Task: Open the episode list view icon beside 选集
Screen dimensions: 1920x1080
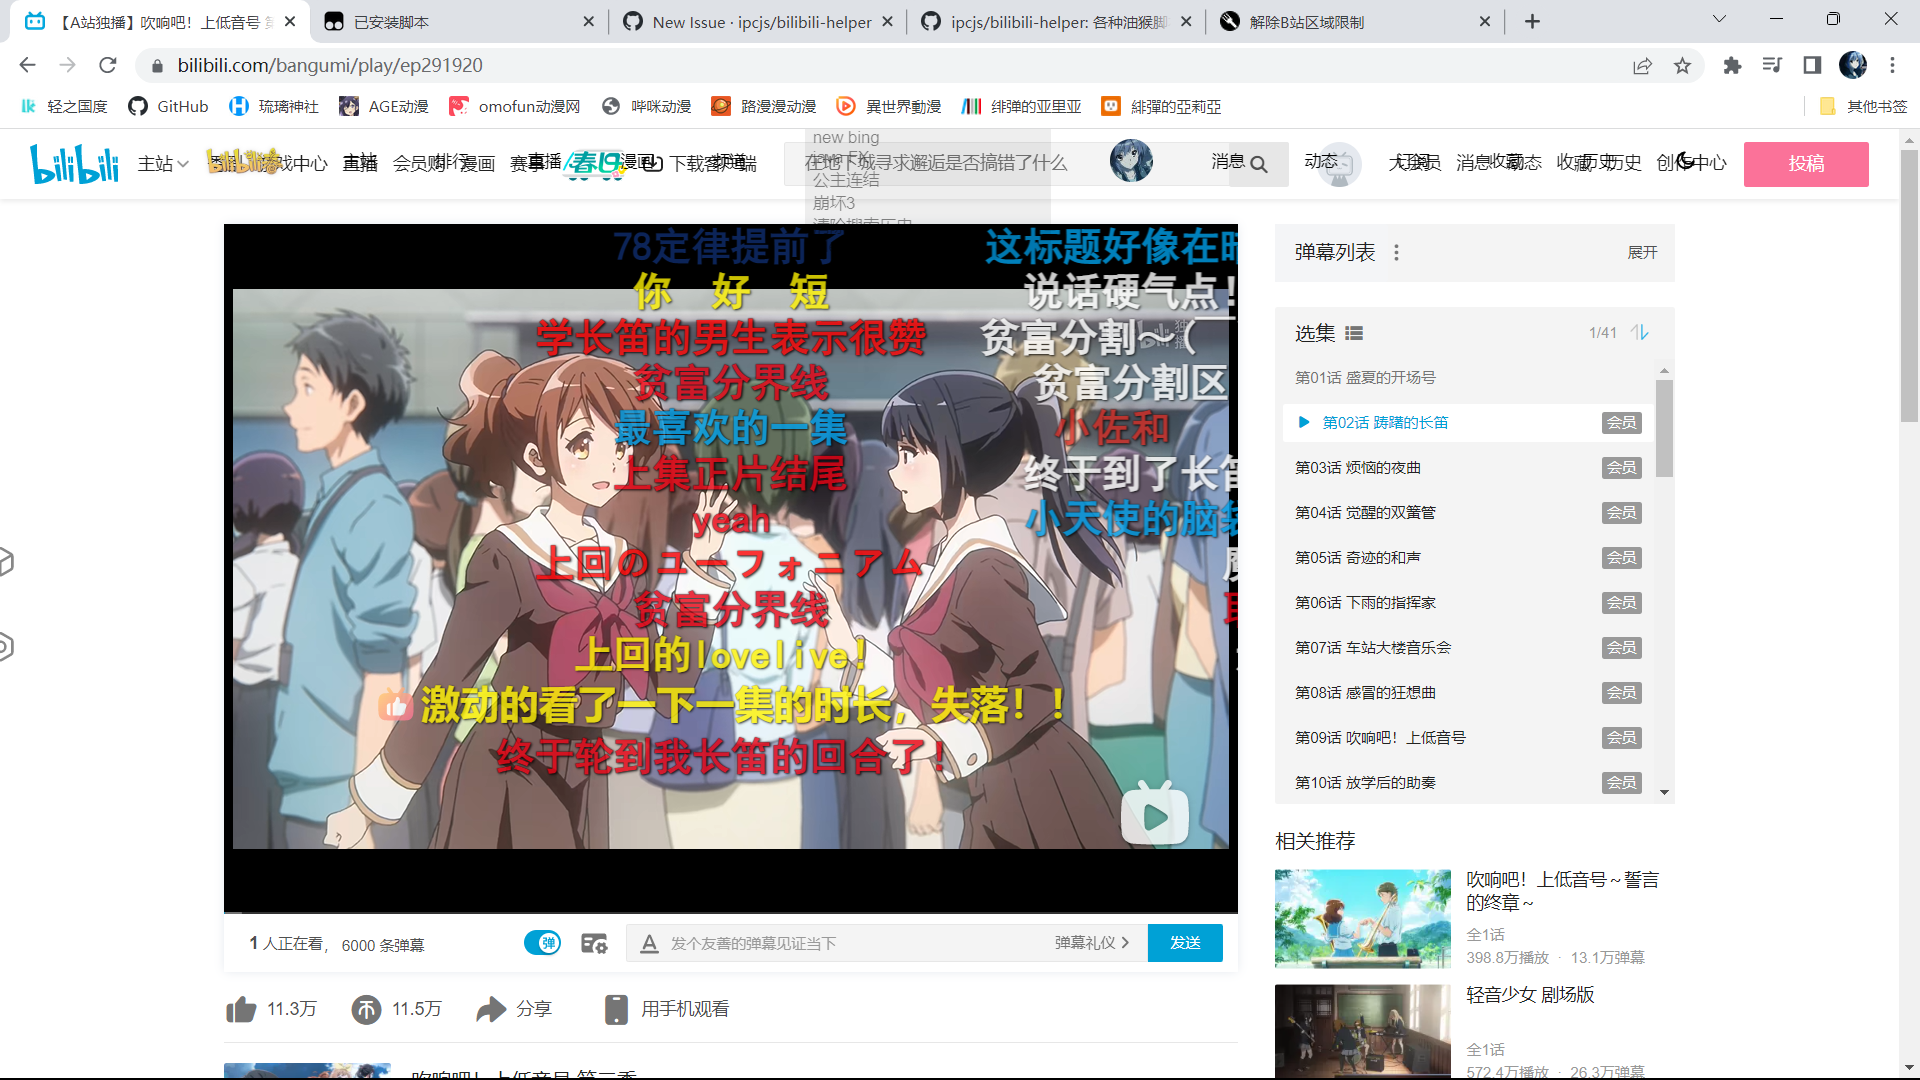Action: coord(1355,333)
